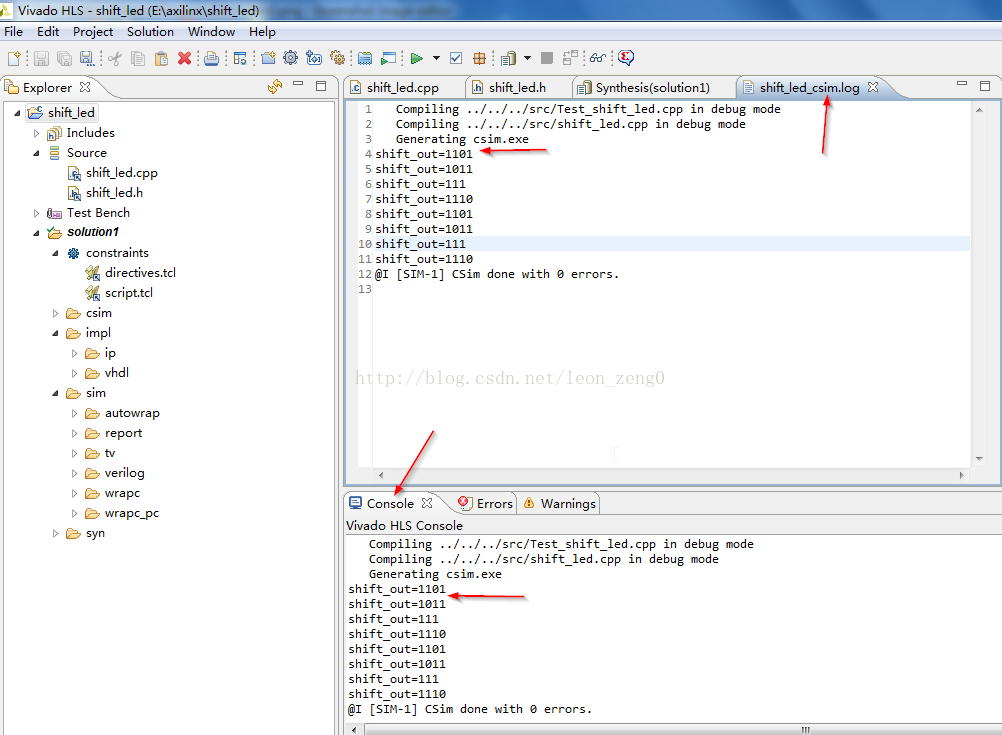
Task: Close the shift_led_csim.log editor tab
Action: [872, 87]
